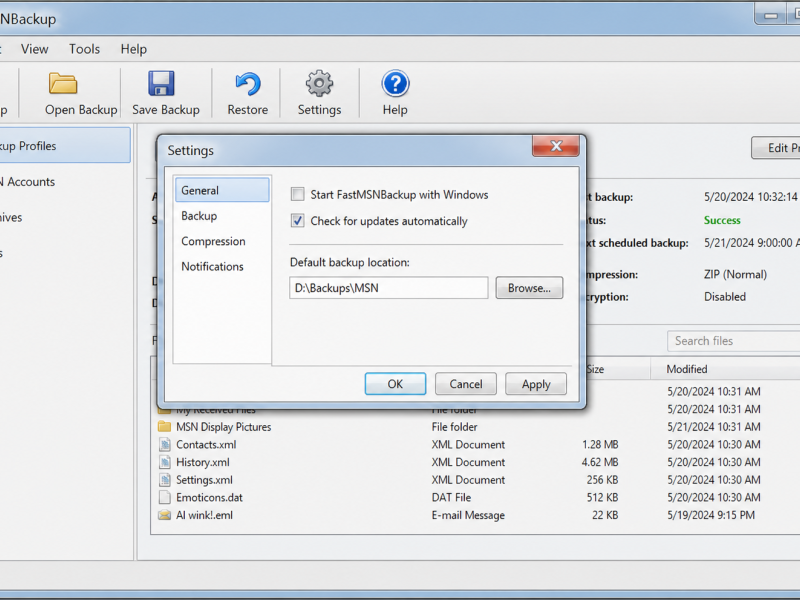Close the Settings dialog with red X
The image size is (800, 600).
coord(556,146)
